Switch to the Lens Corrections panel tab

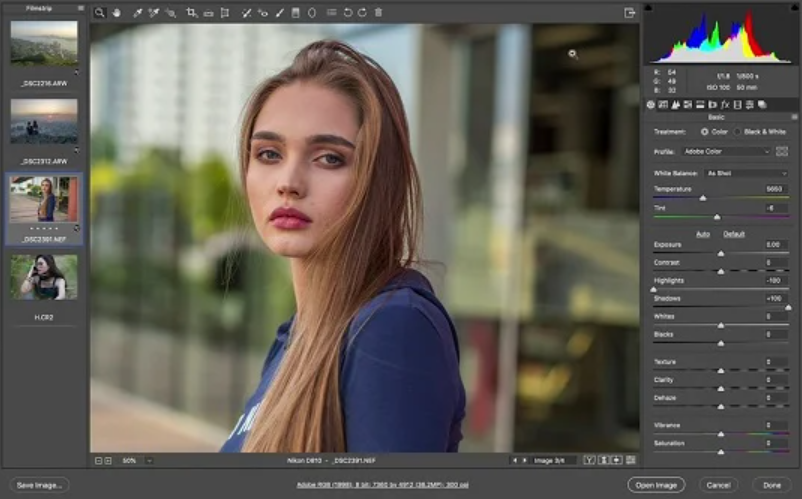712,105
